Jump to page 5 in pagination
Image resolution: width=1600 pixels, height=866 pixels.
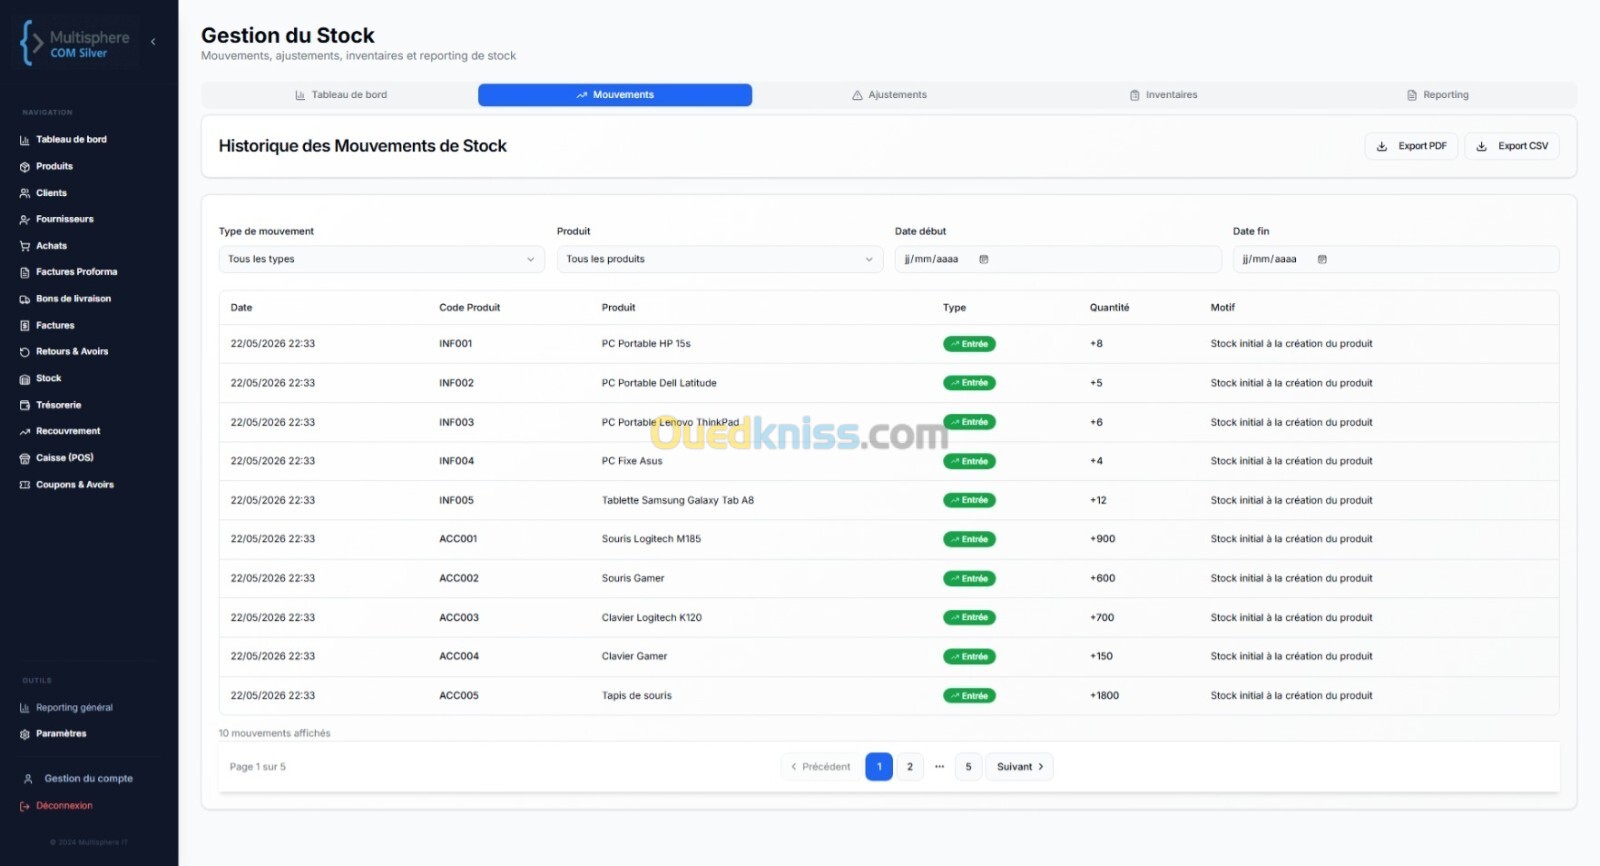[x=968, y=767]
